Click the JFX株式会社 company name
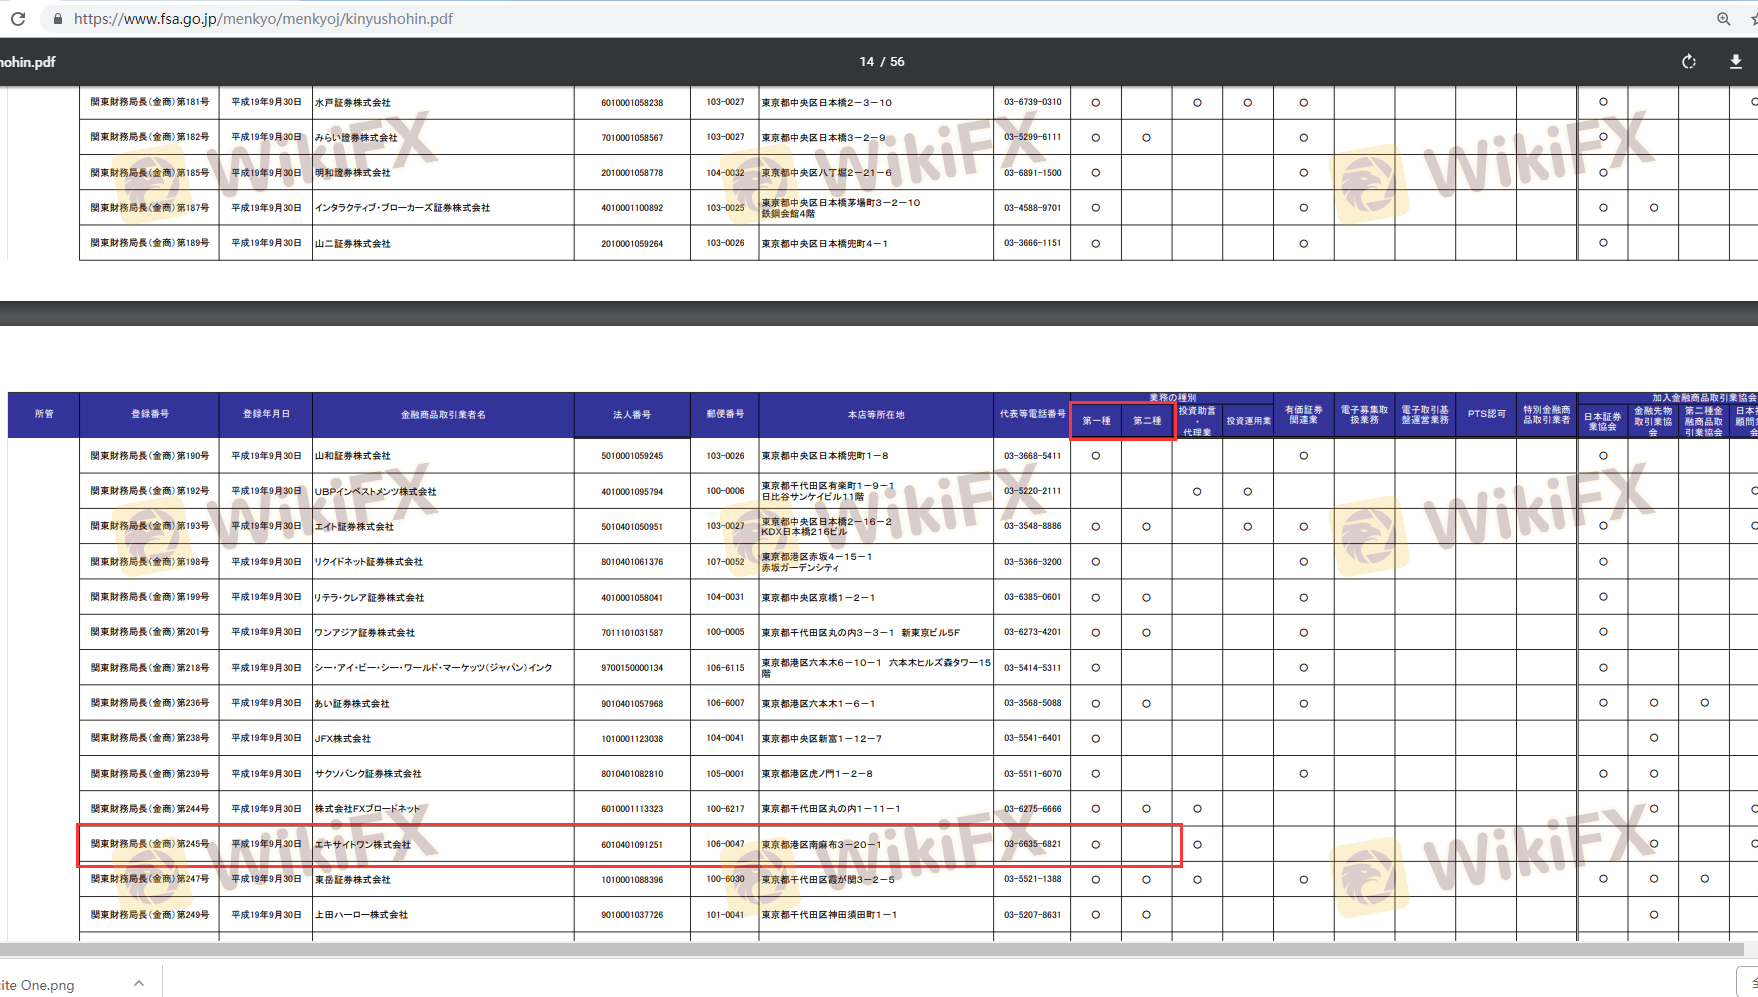Viewport: 1758px width, 997px height. (343, 739)
